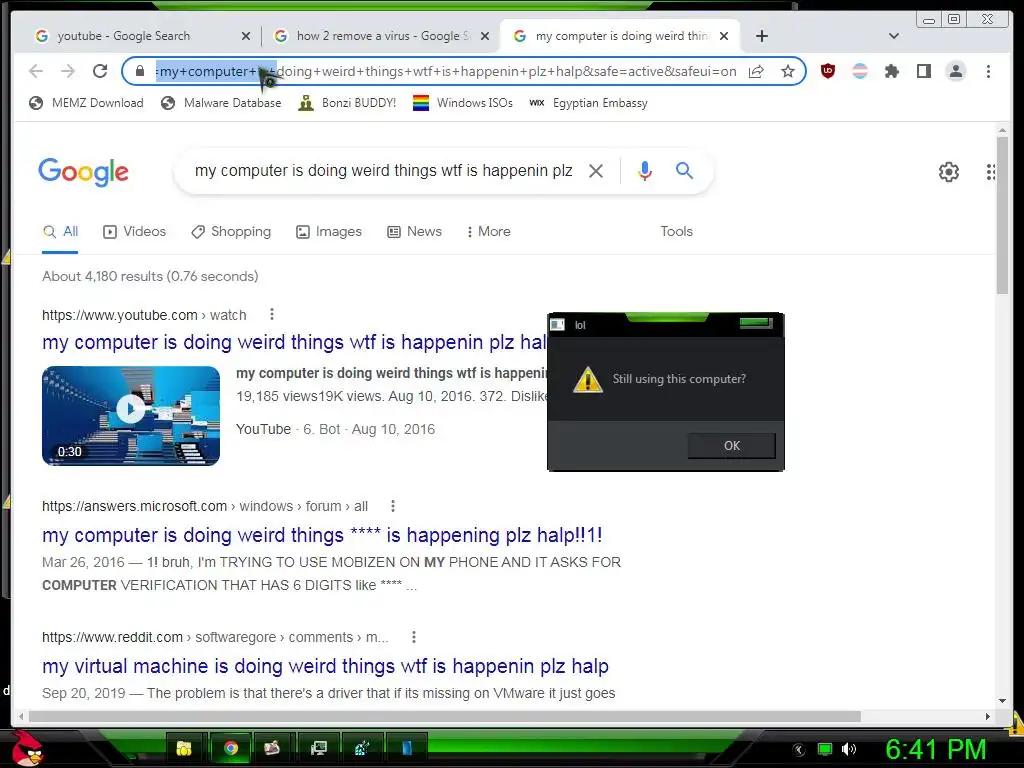The image size is (1024, 768).
Task: Close the 'lol' dialog via green button
Action: 756,323
